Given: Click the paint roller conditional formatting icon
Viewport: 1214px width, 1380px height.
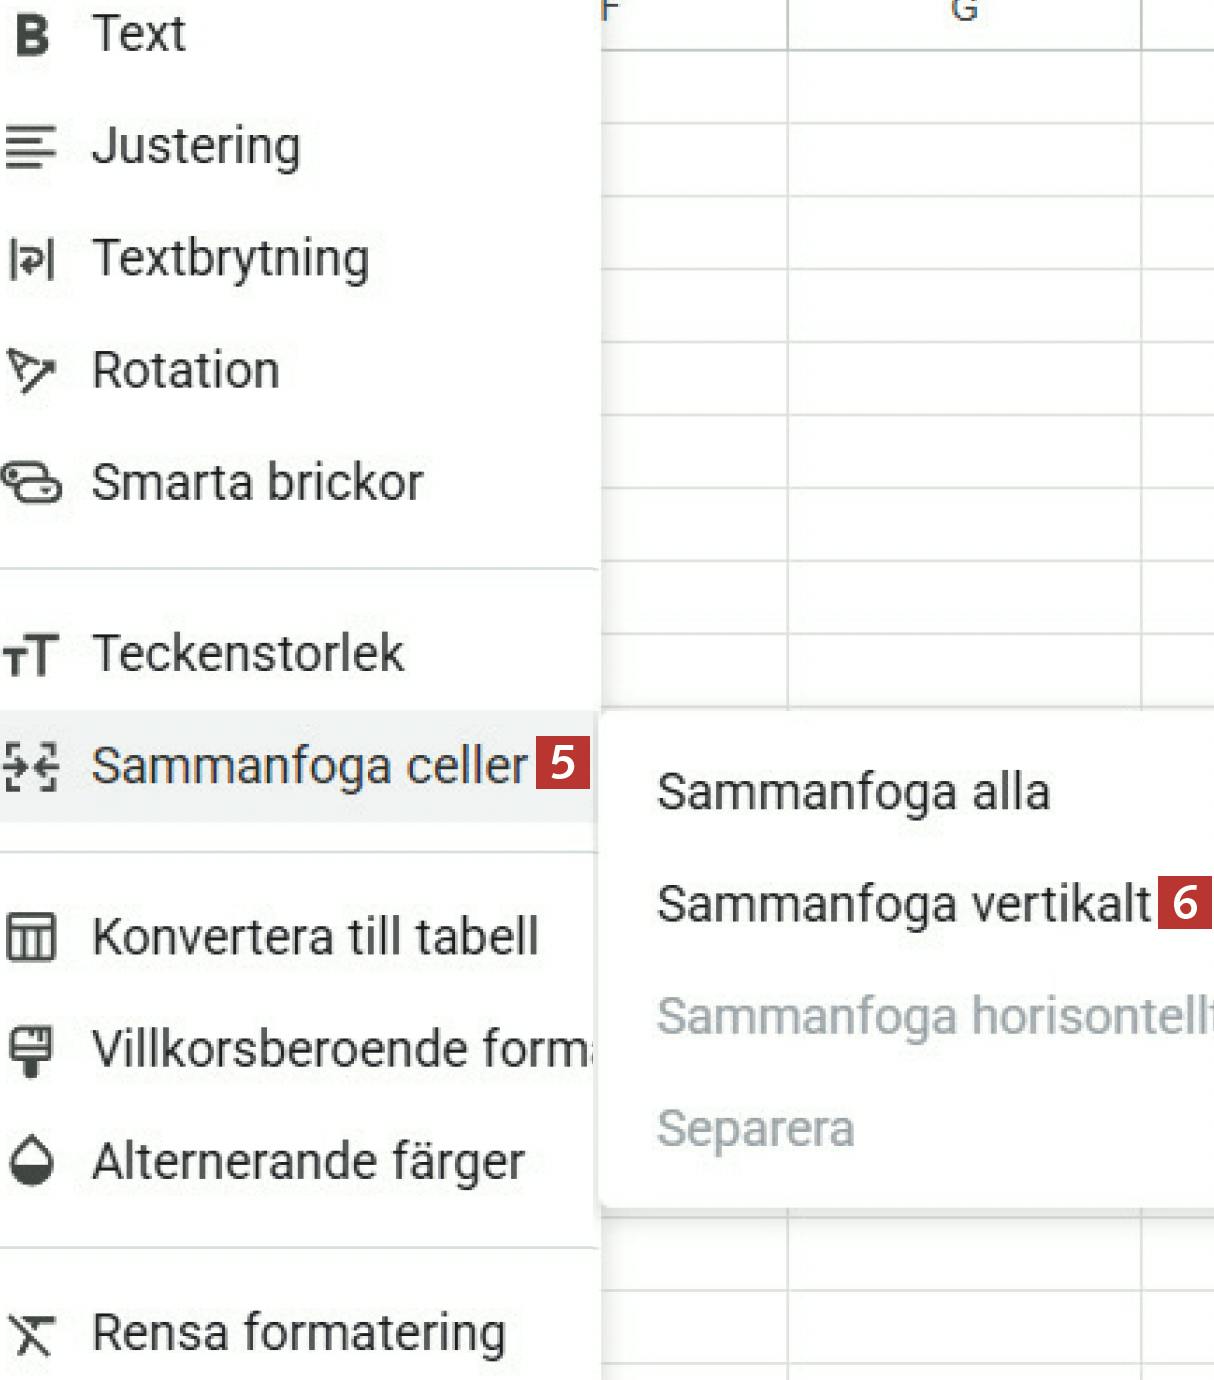Looking at the screenshot, I should tap(31, 1050).
